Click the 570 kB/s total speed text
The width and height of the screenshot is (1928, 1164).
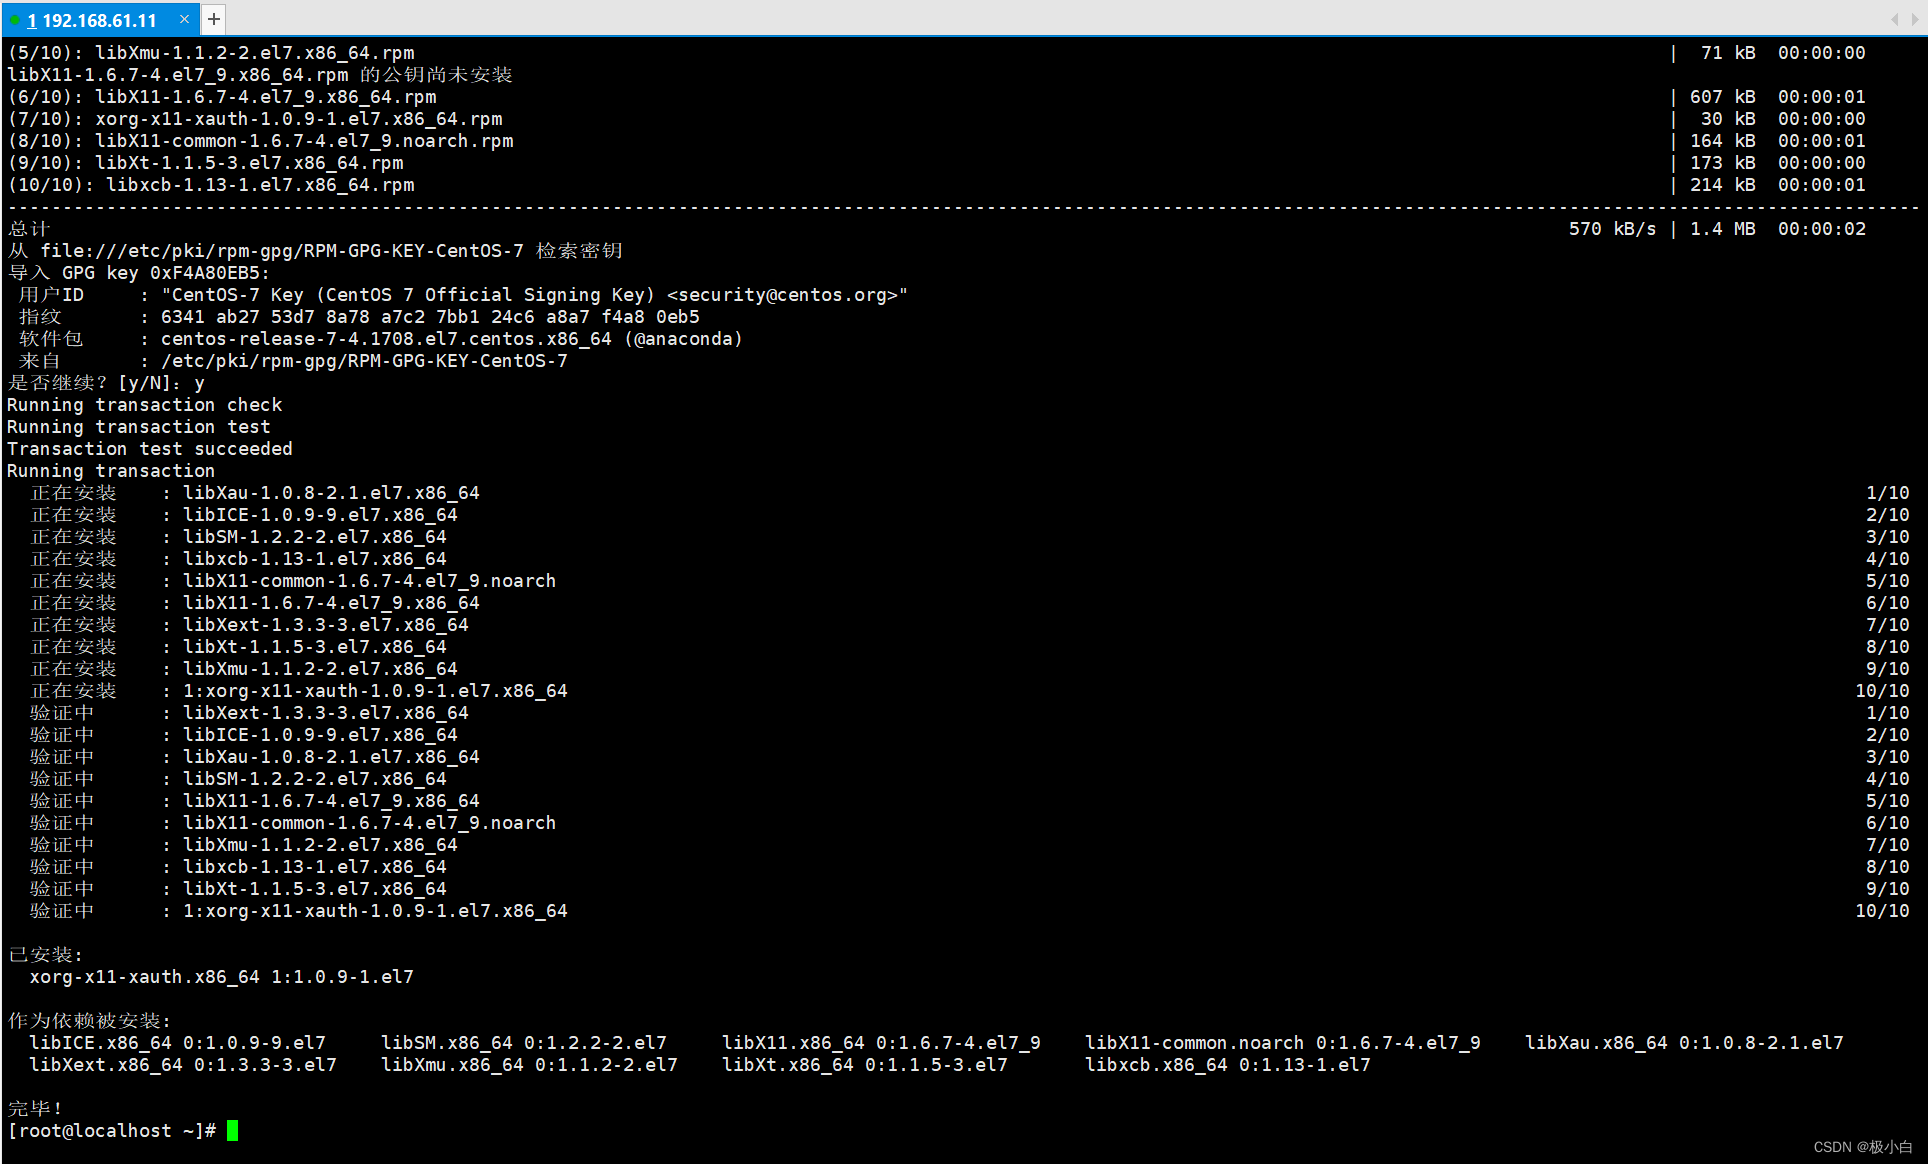point(1611,229)
